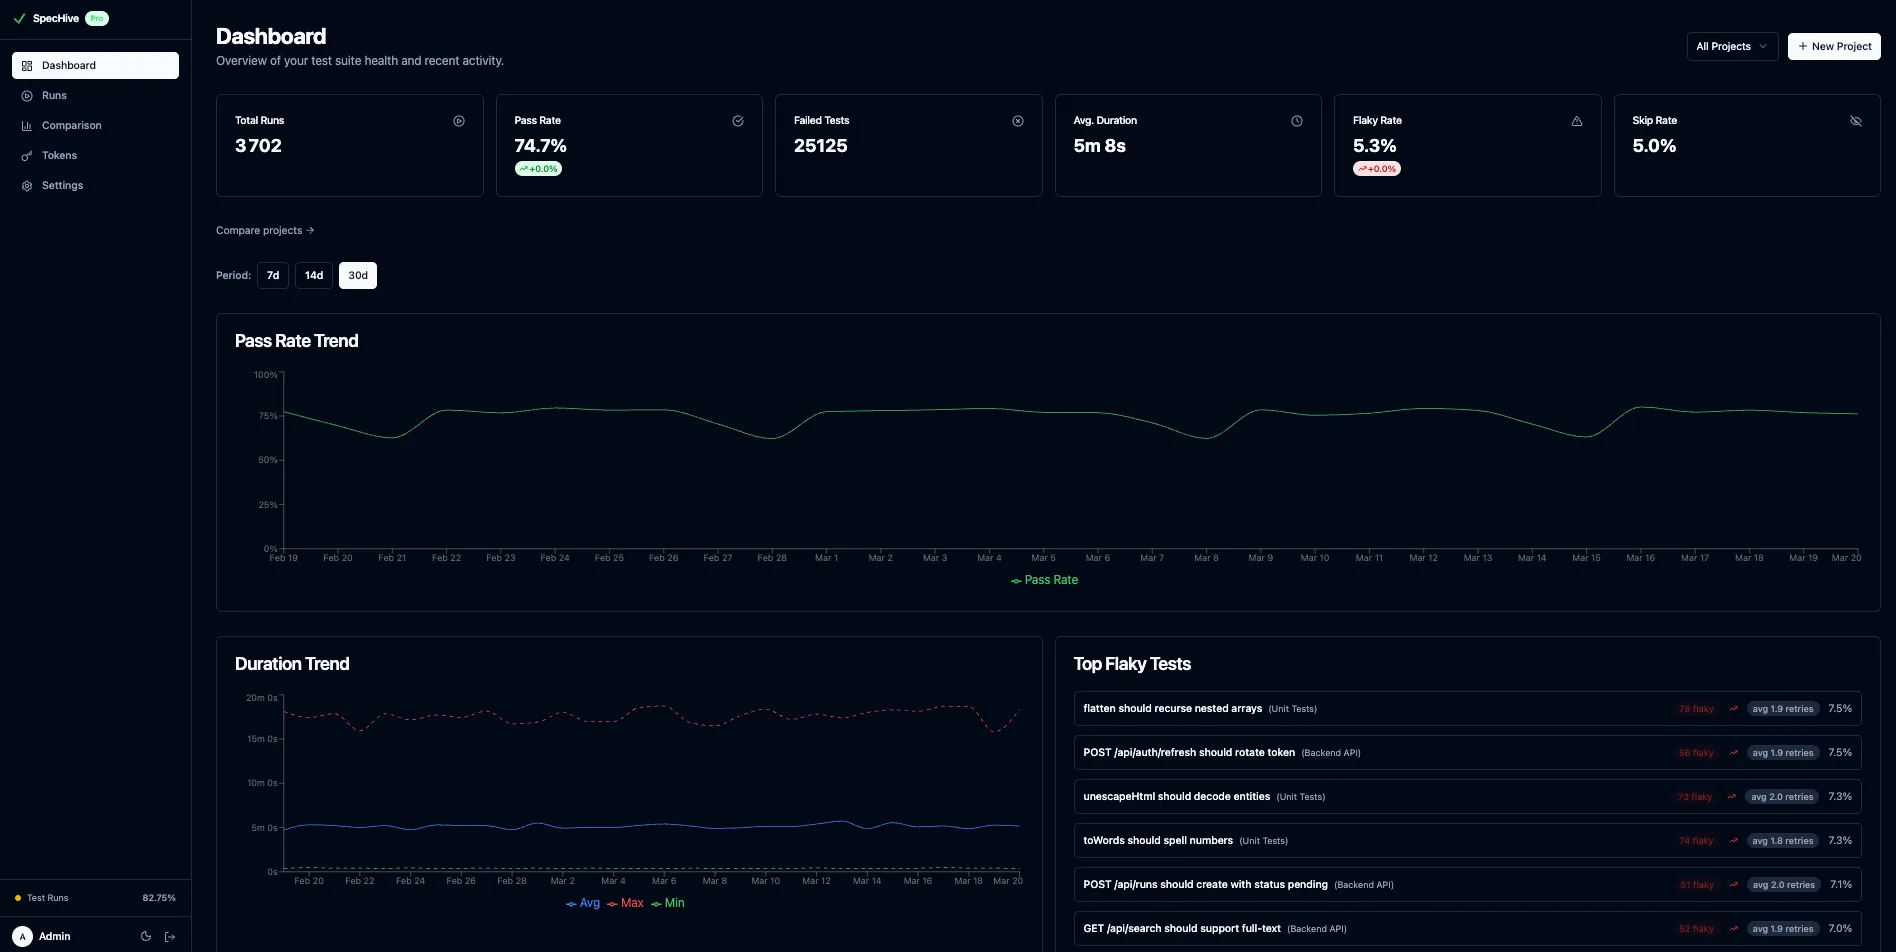Click the logout icon next to Admin
Image resolution: width=1896 pixels, height=952 pixels.
pyautogui.click(x=170, y=936)
